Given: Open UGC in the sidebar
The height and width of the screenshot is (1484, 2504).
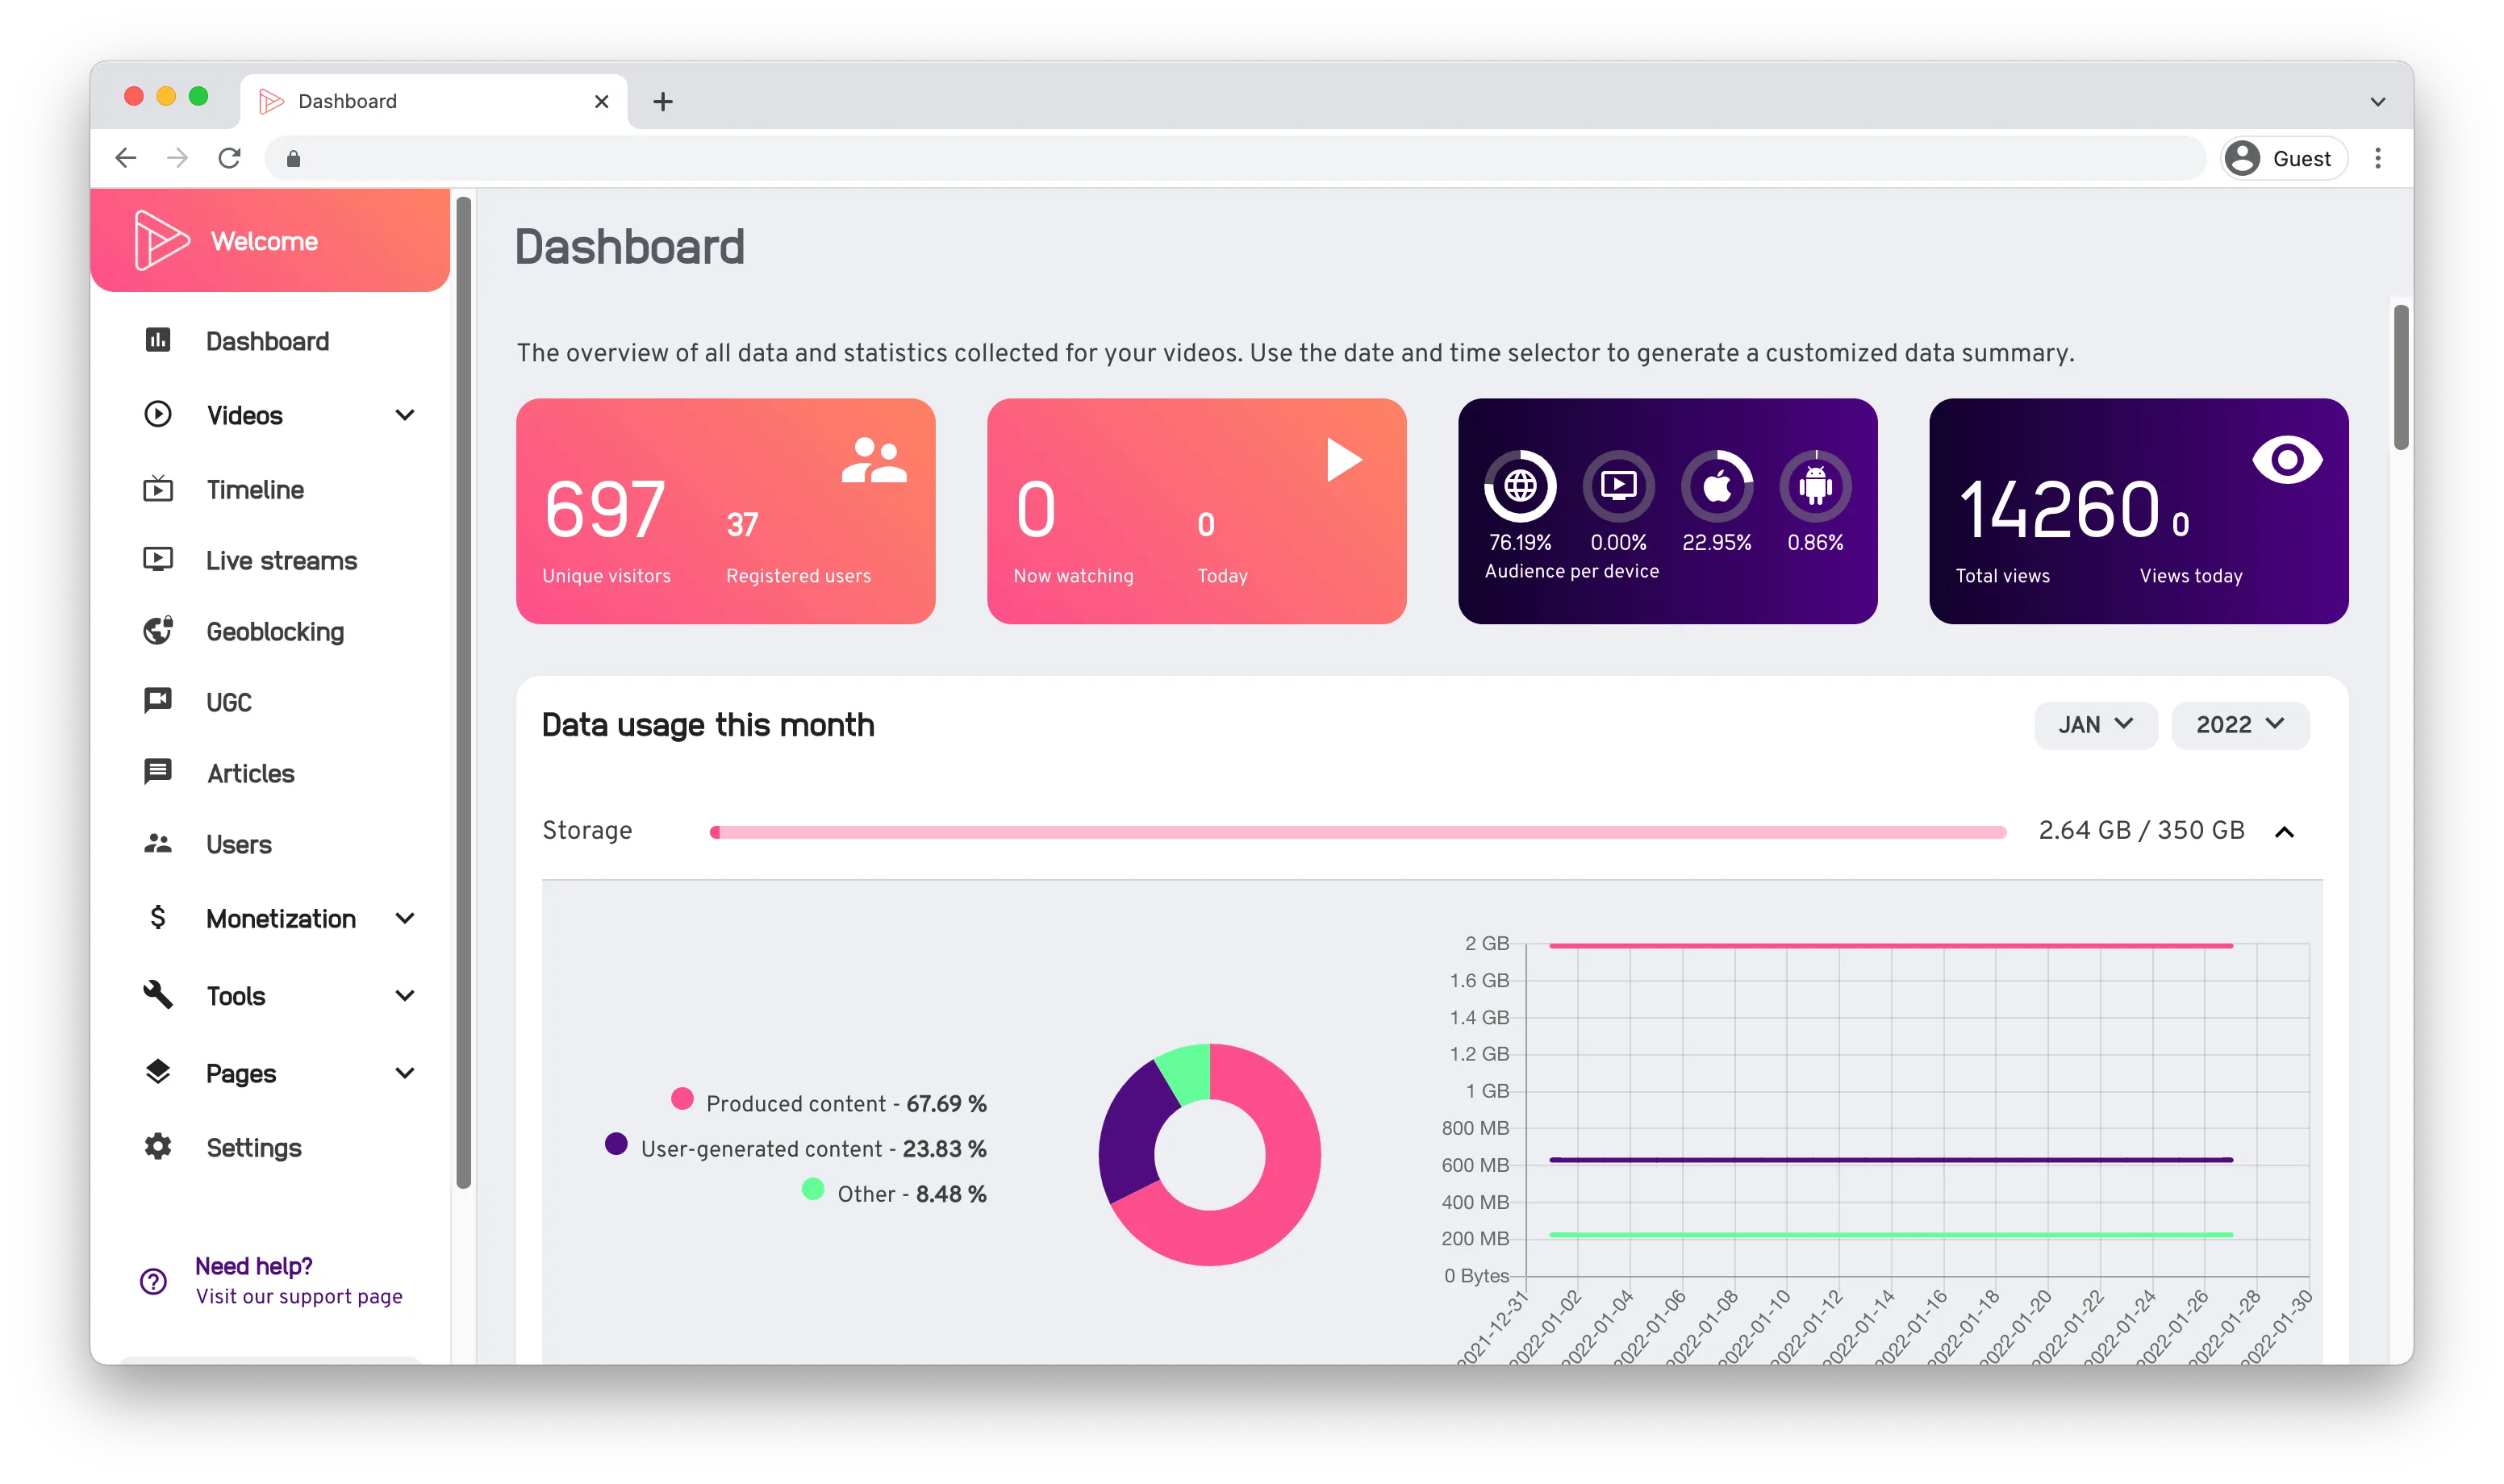Looking at the screenshot, I should pyautogui.click(x=229, y=702).
